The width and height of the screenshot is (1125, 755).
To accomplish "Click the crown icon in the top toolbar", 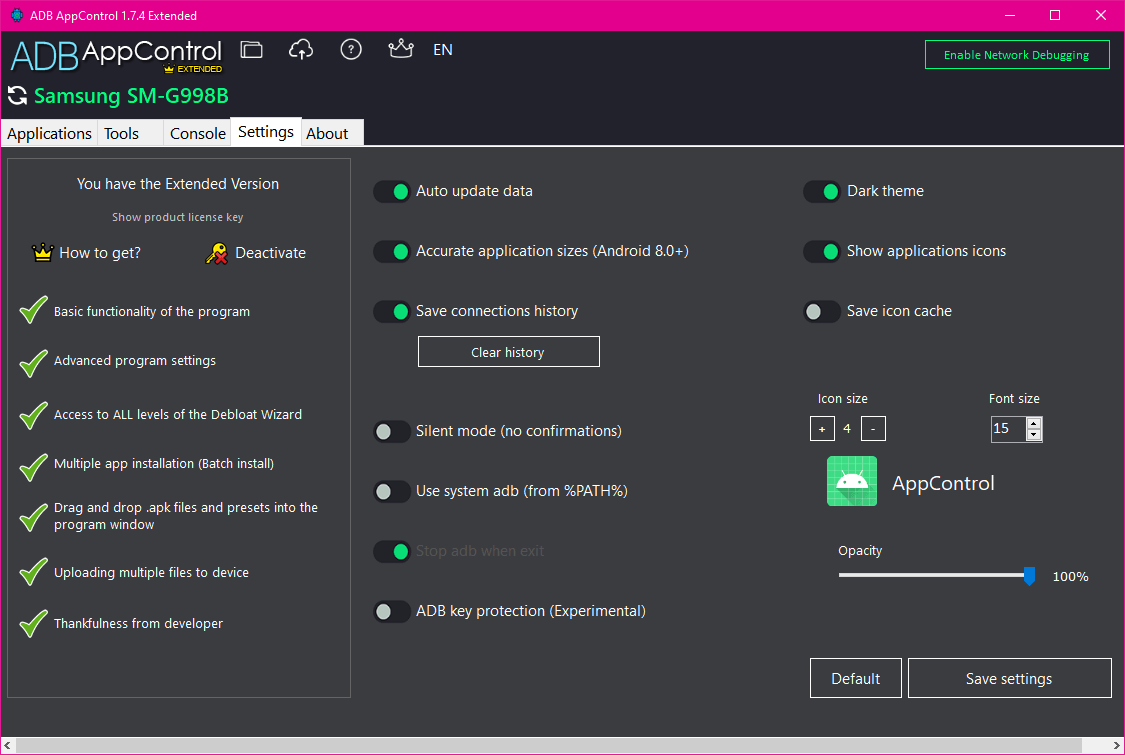I will (401, 49).
